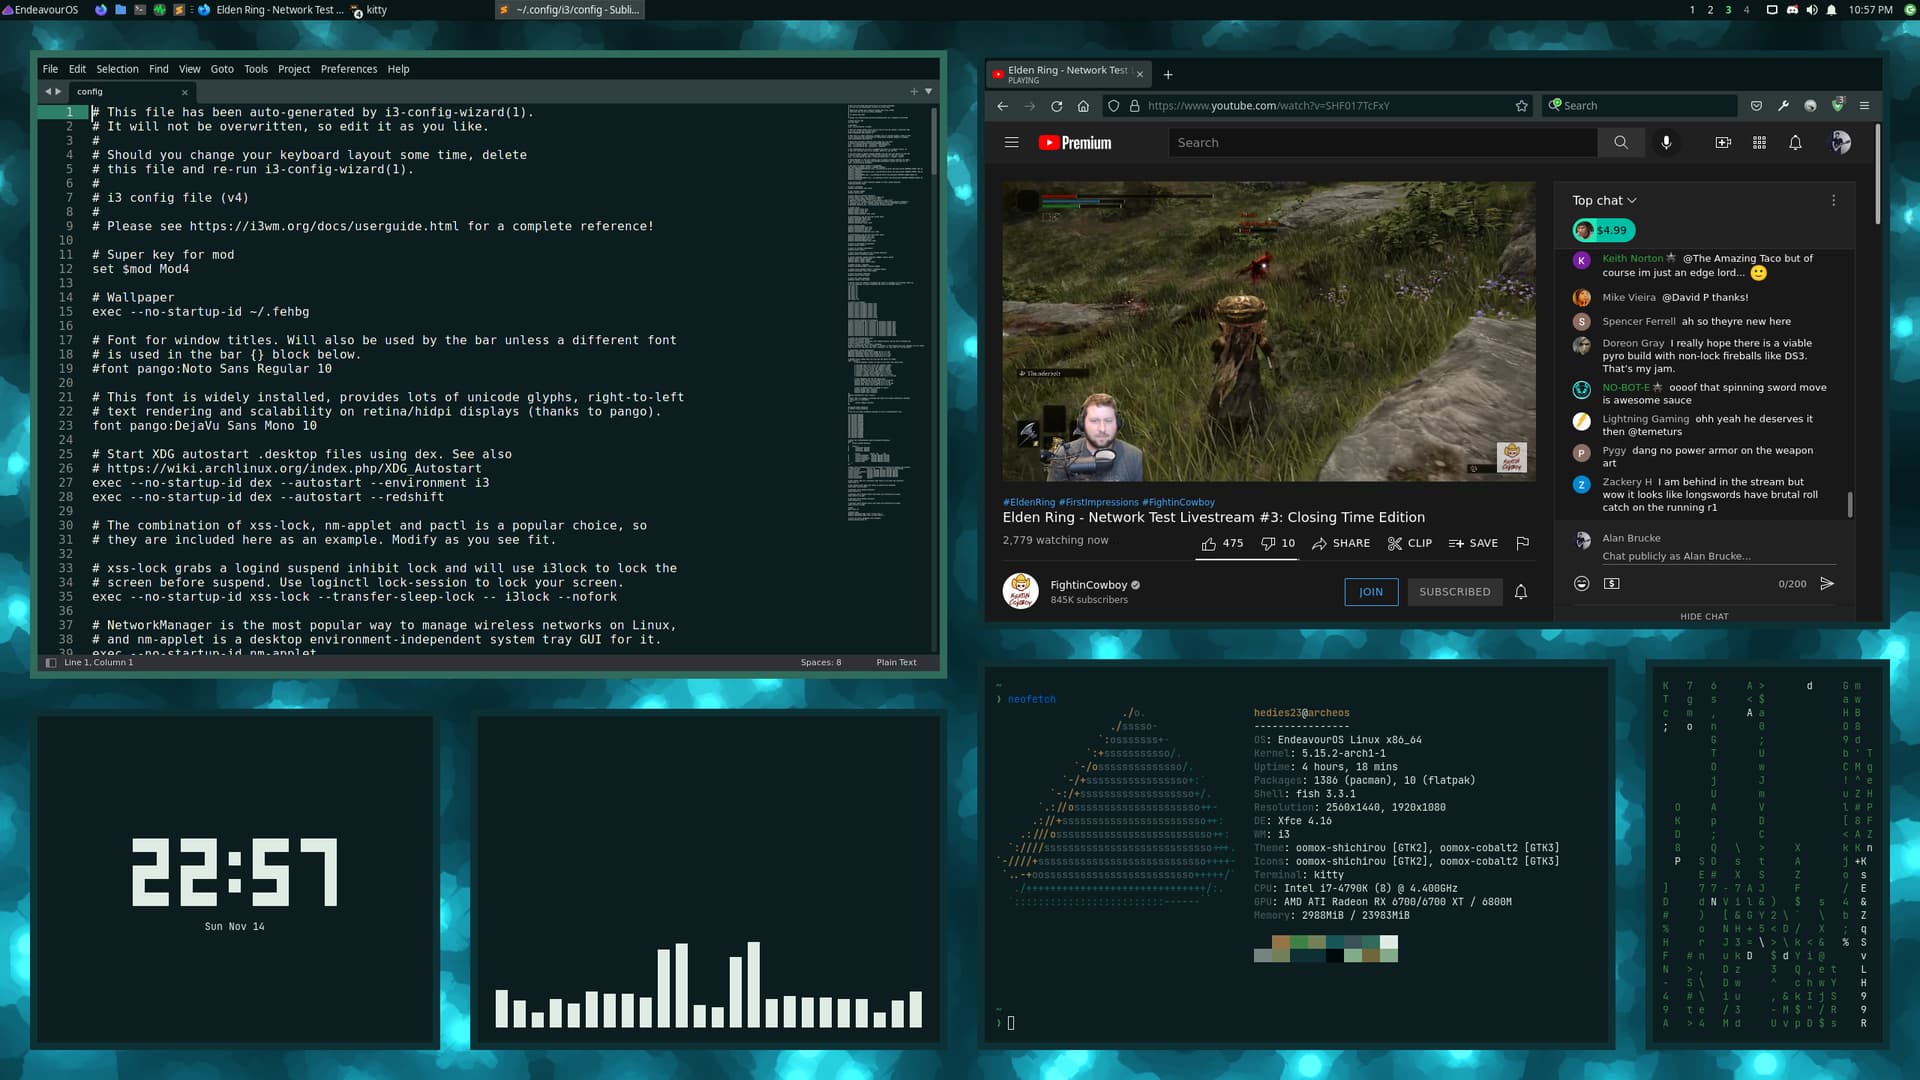This screenshot has width=1920, height=1080.
Task: Open notifications bell in system tray
Action: (1832, 10)
